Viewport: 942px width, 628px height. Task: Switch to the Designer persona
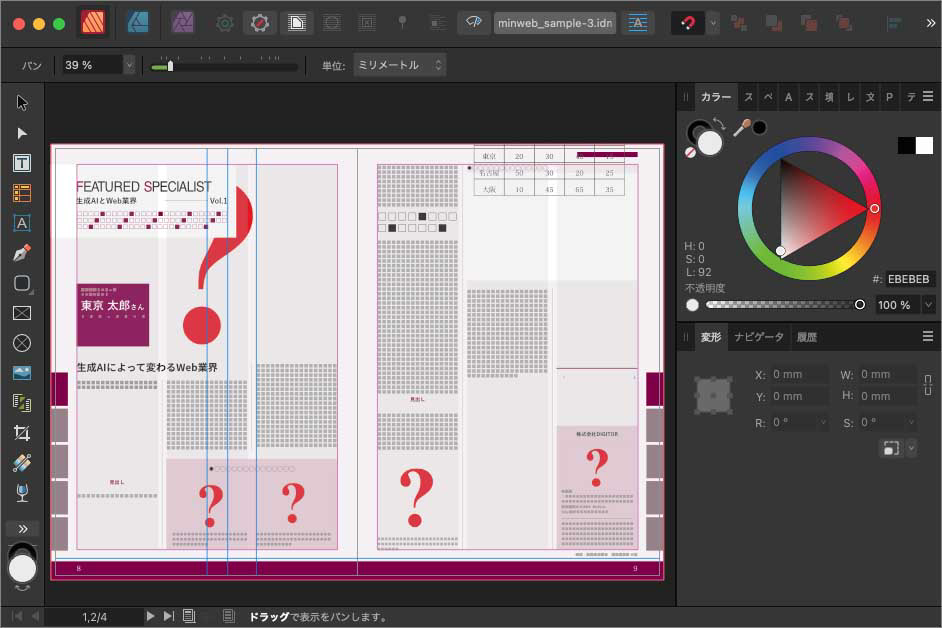coord(137,22)
